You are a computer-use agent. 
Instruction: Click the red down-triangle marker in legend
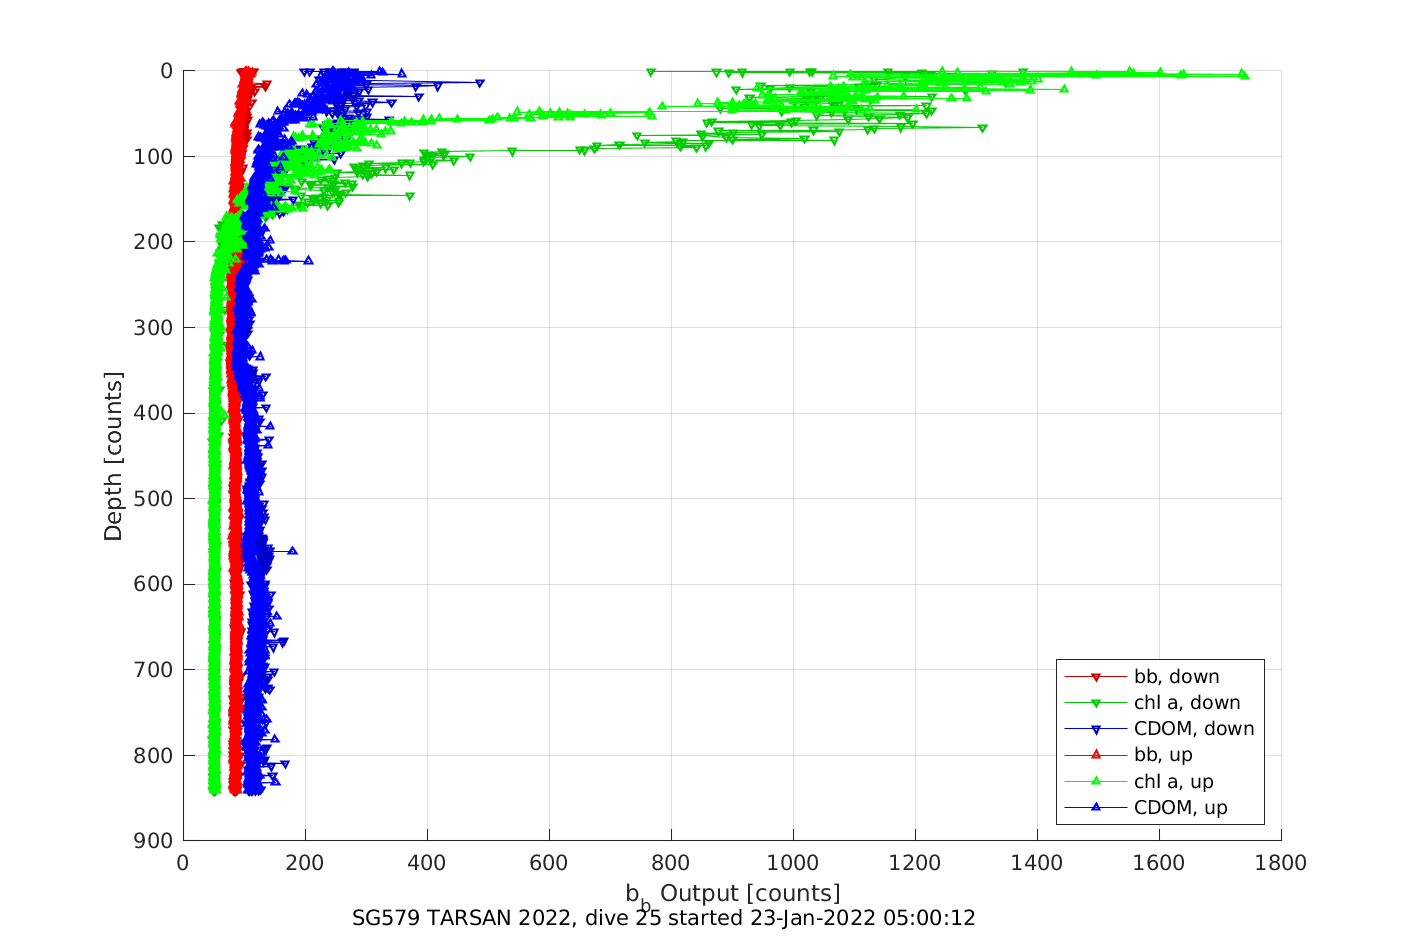[1095, 678]
